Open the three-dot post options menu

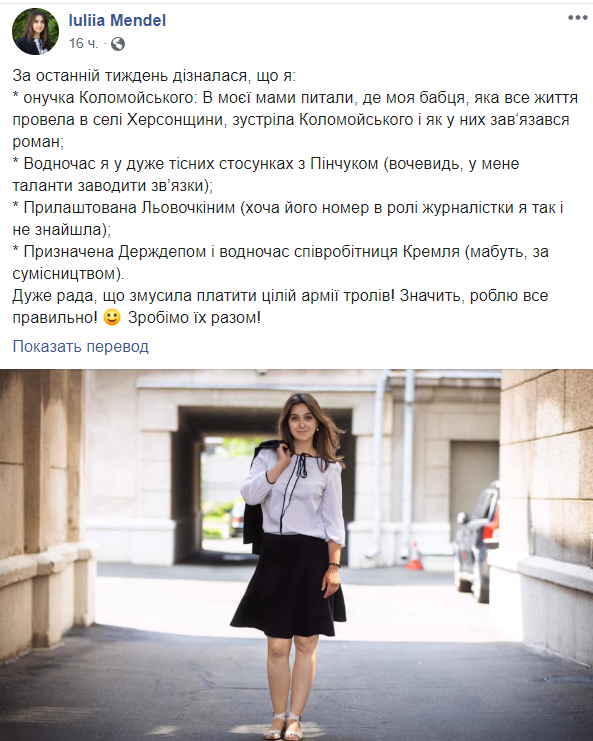[x=577, y=18]
